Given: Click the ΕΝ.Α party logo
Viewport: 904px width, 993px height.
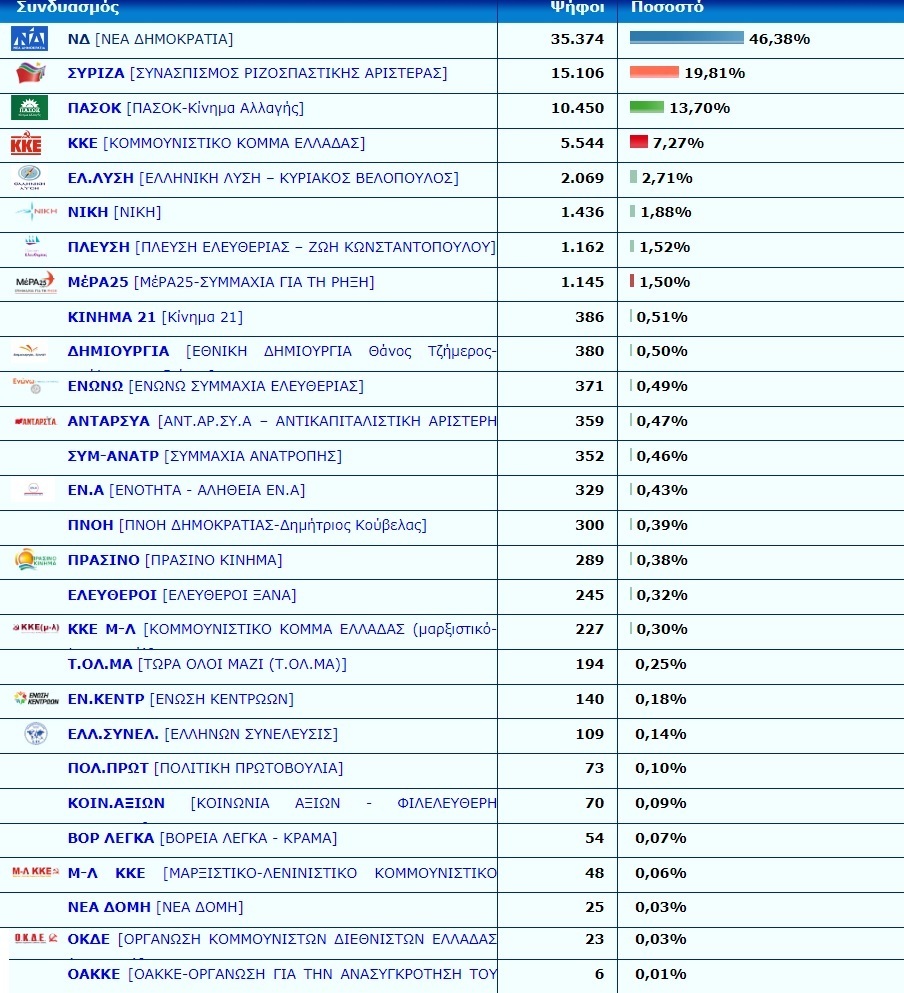Looking at the screenshot, I should [x=33, y=490].
